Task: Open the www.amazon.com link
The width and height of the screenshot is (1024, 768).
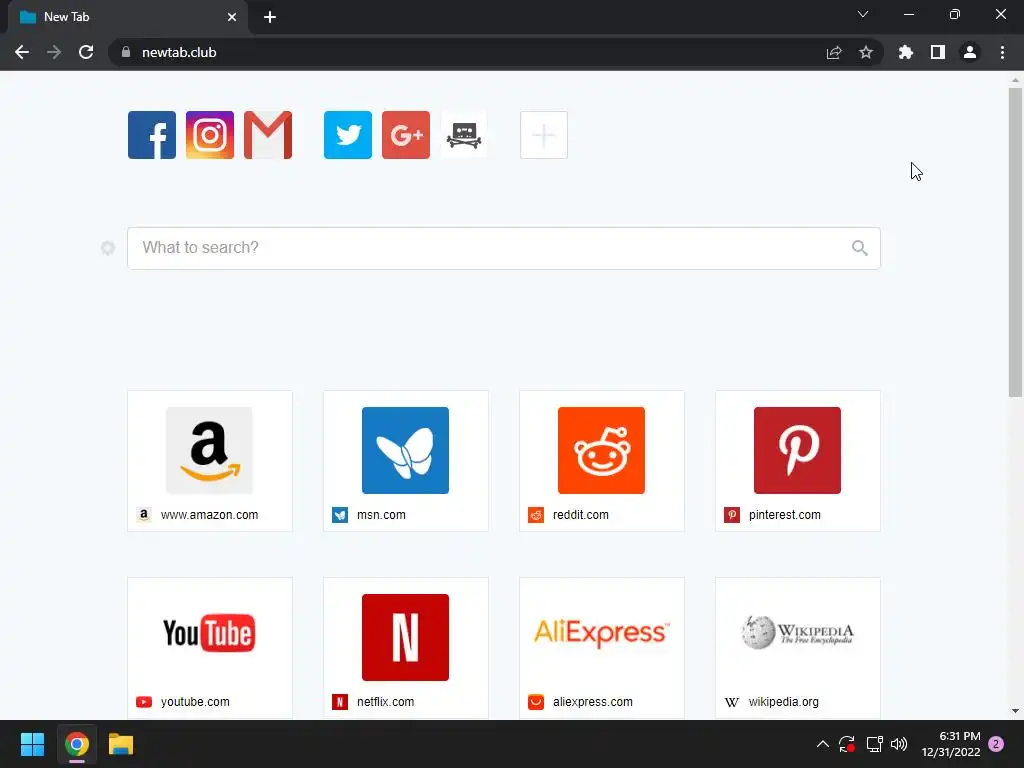Action: [x=209, y=515]
